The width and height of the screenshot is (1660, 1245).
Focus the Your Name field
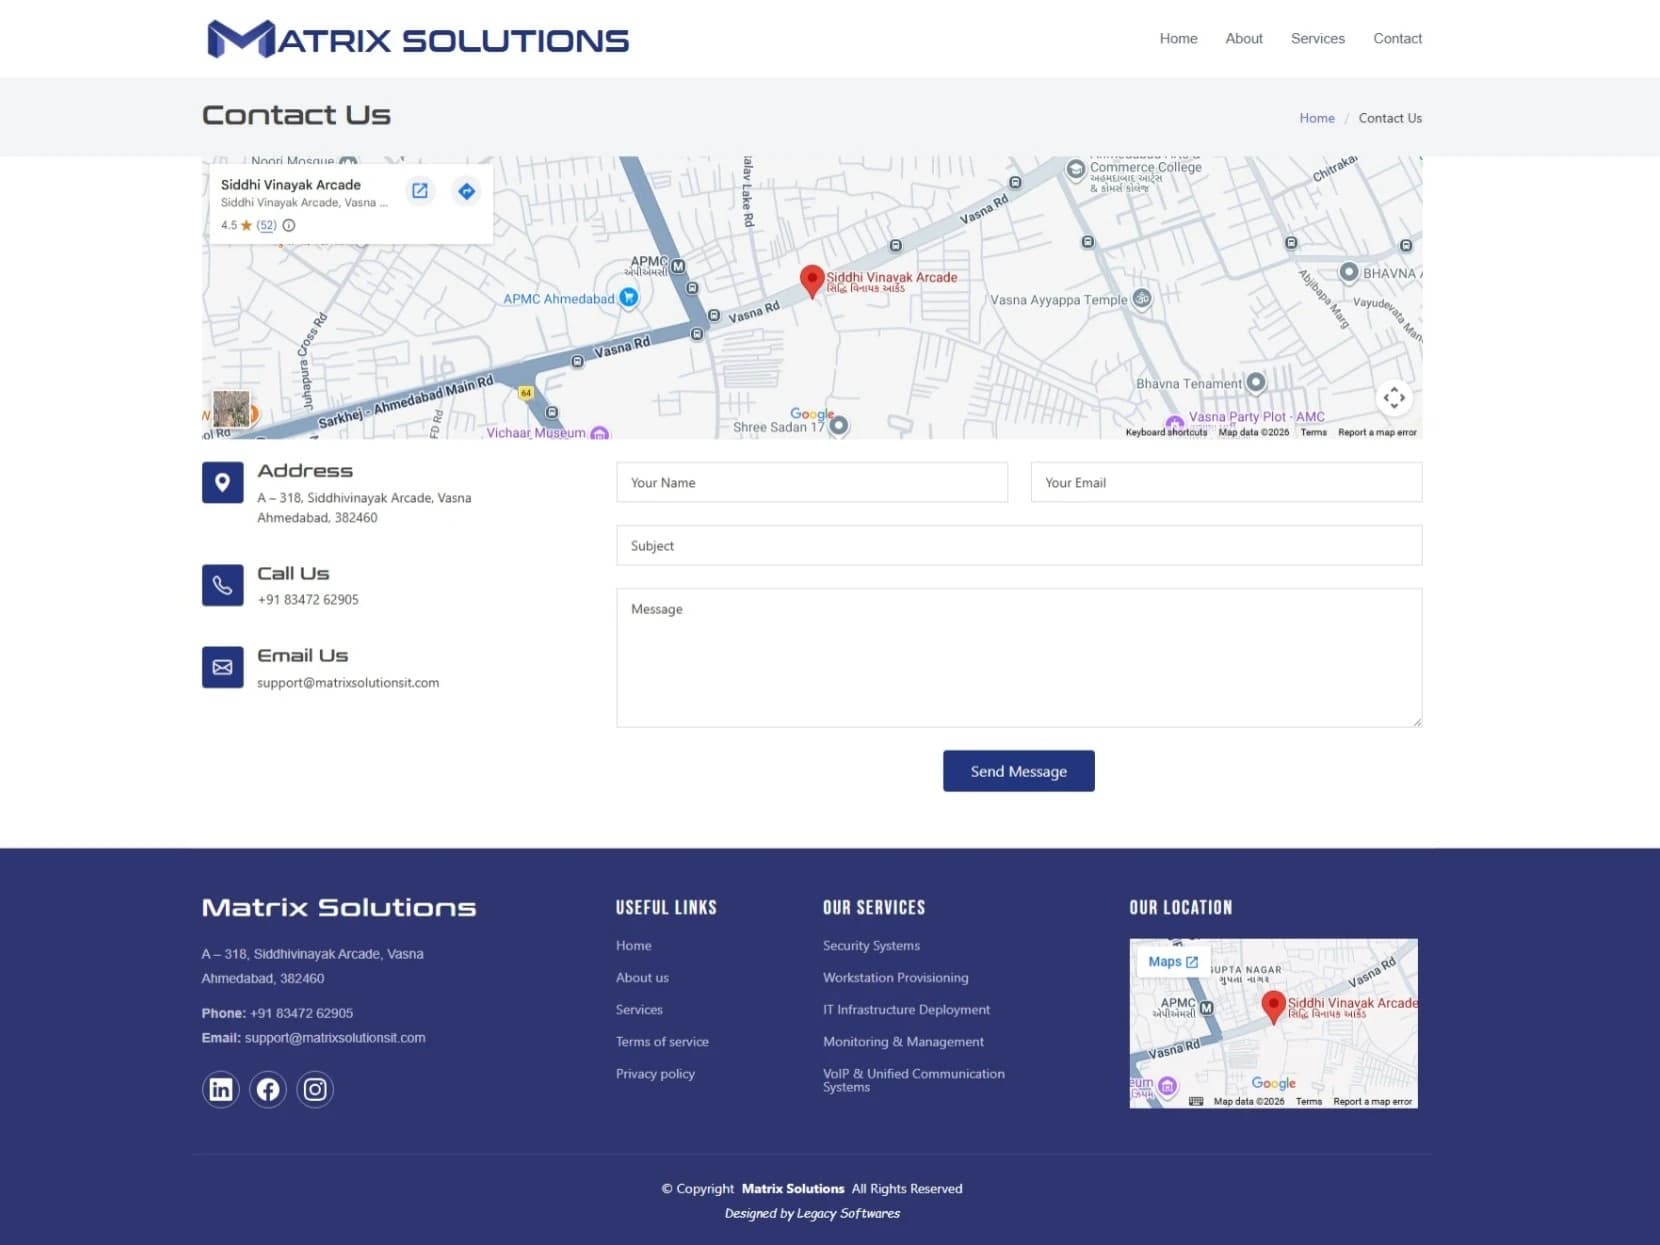click(811, 483)
